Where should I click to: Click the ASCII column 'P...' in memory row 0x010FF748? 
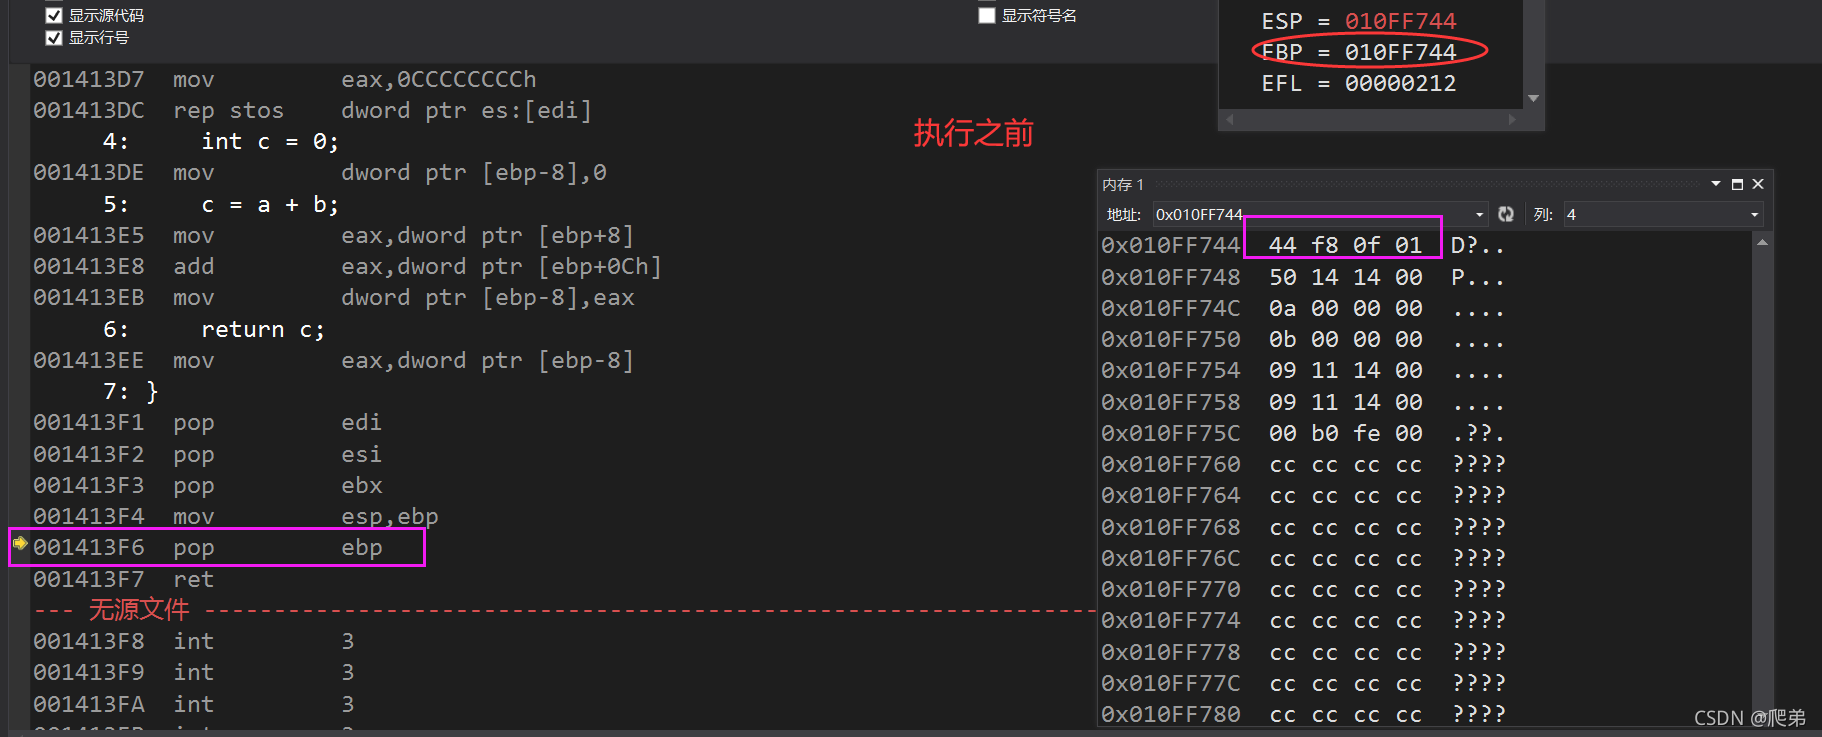[x=1478, y=277]
